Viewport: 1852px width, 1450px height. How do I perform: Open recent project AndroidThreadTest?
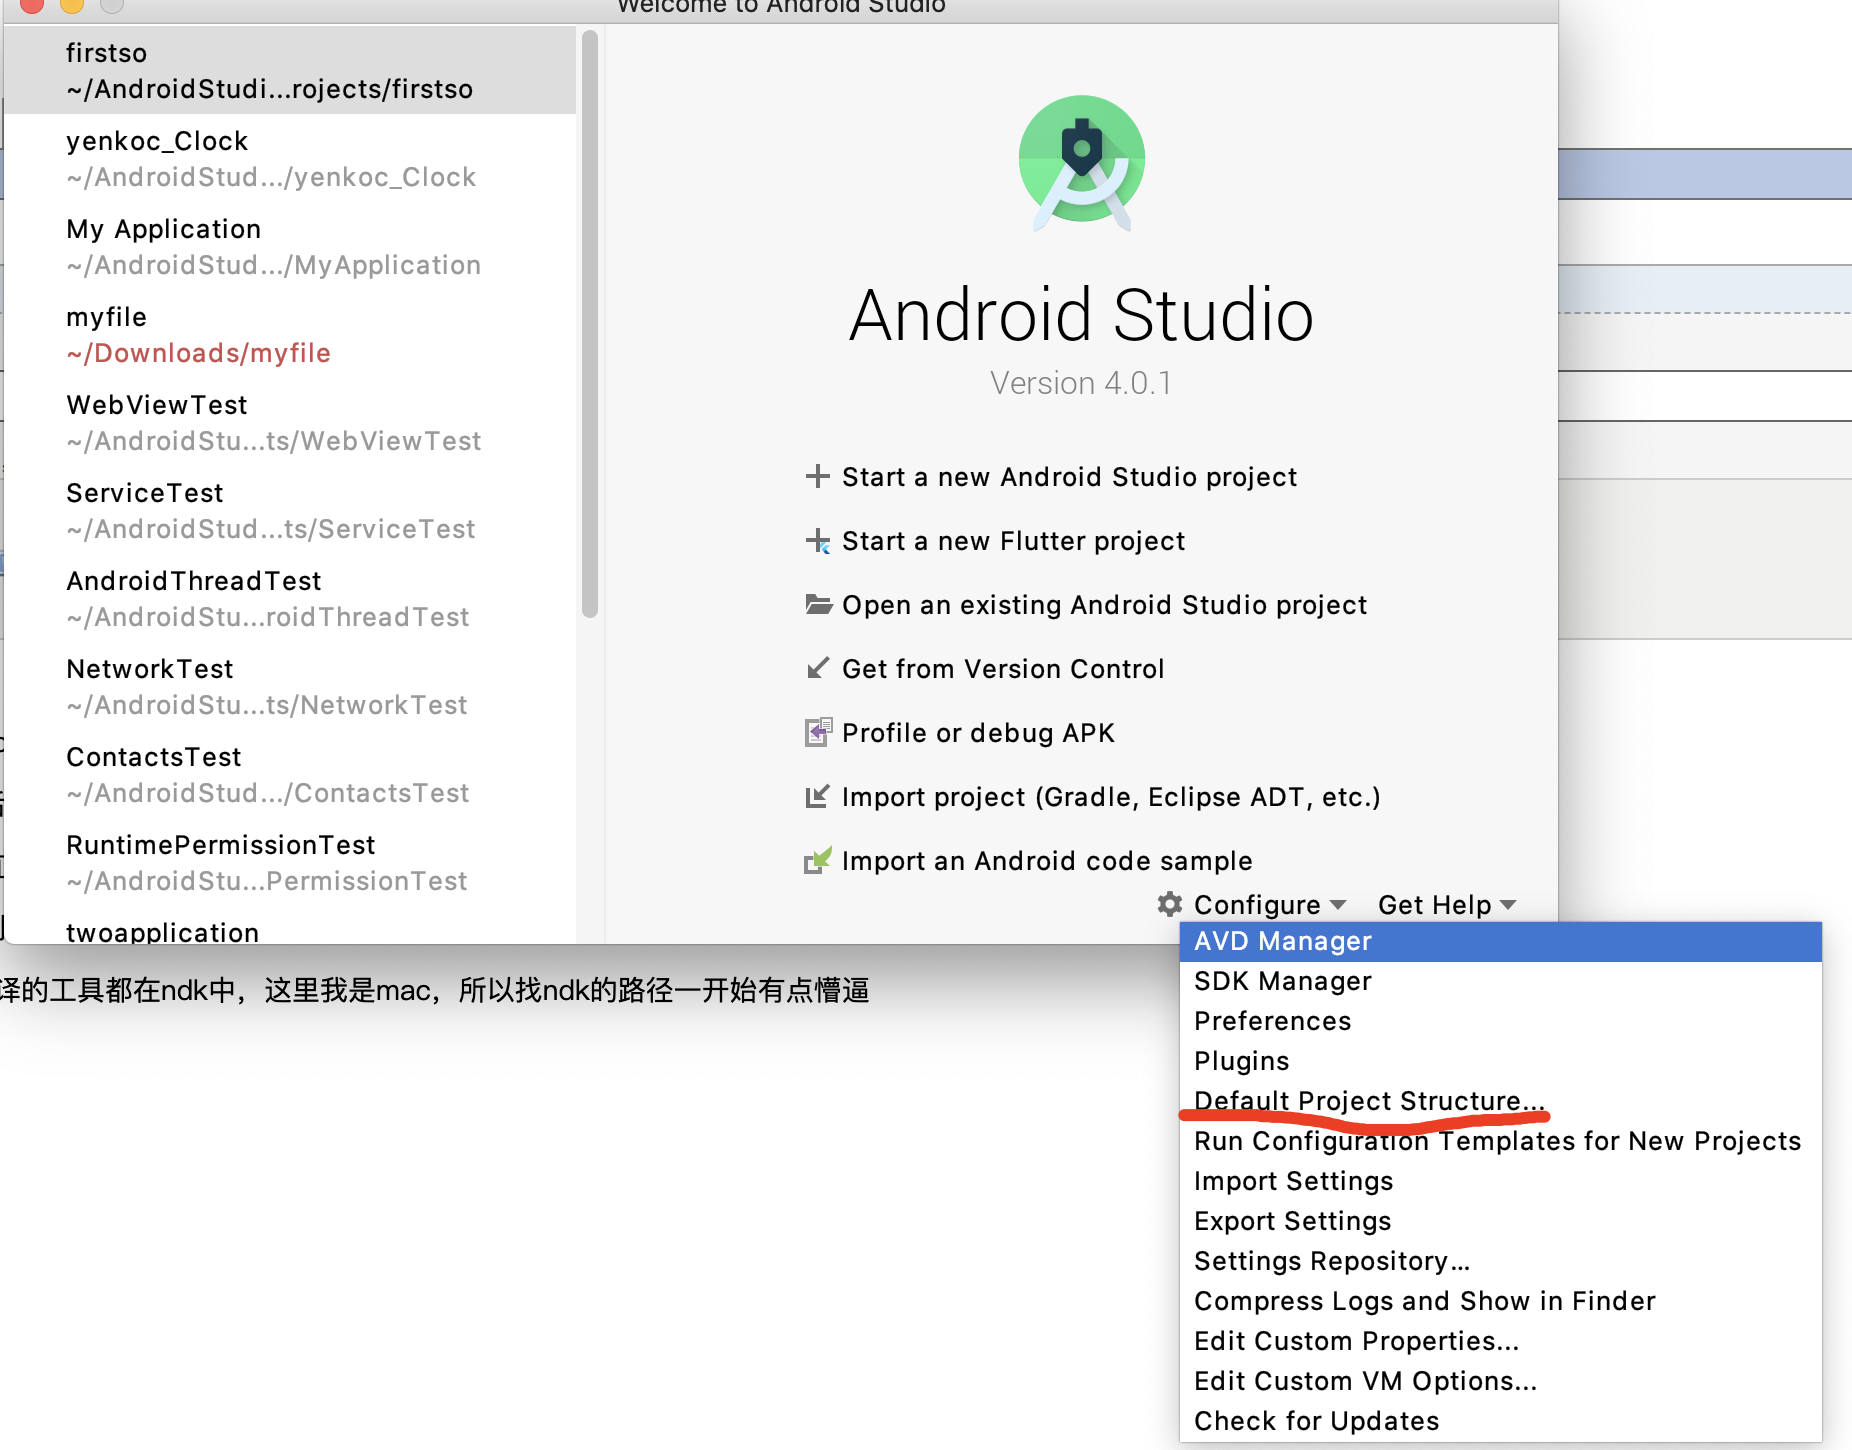(290, 598)
